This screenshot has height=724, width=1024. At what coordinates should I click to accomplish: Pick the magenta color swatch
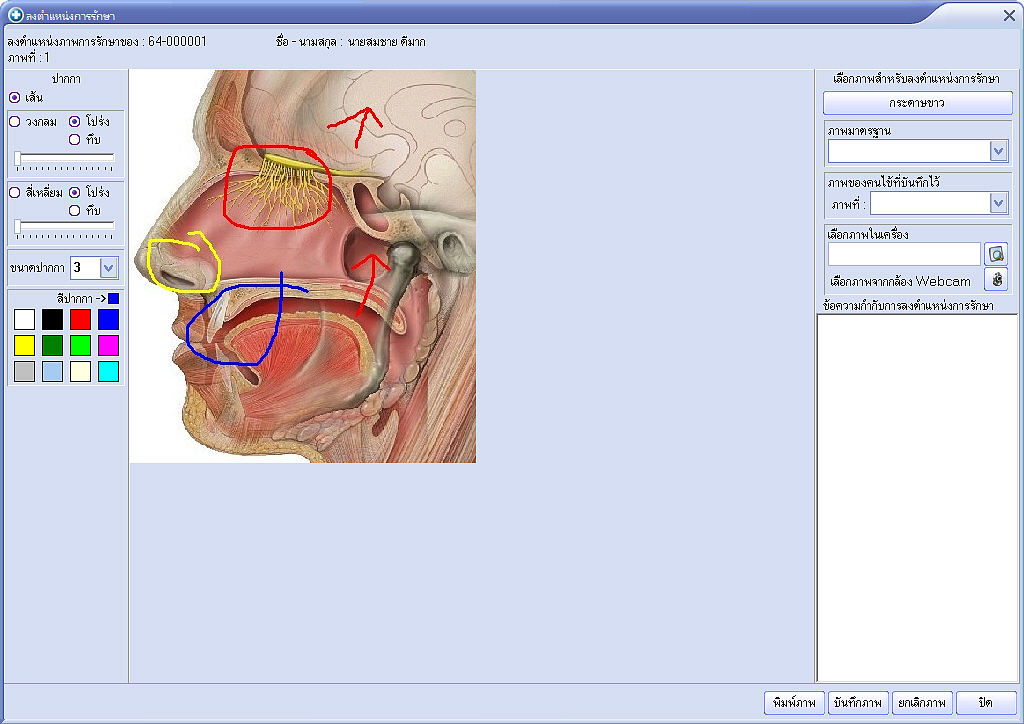108,345
